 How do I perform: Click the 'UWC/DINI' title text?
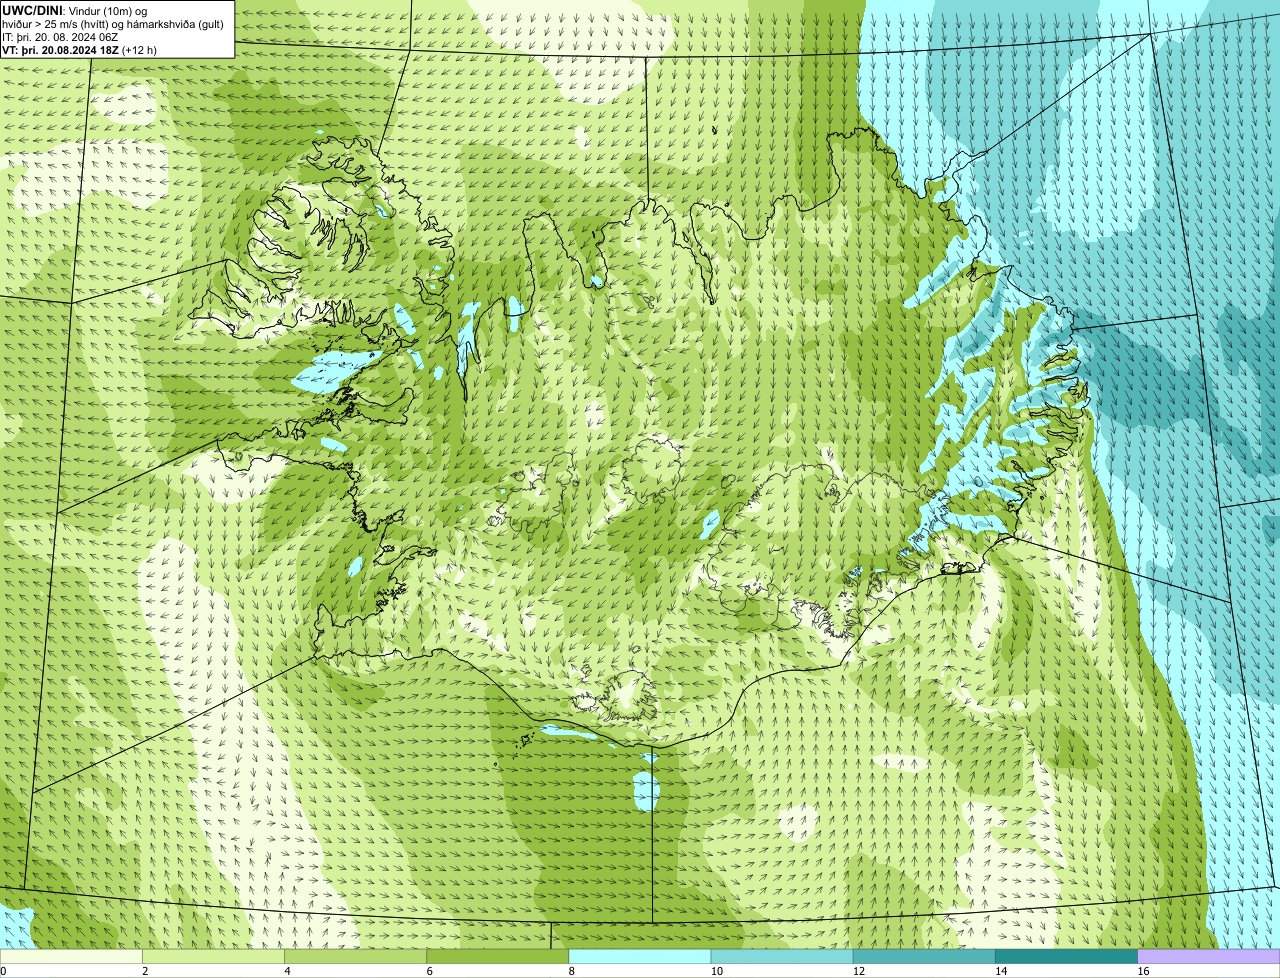32,10
